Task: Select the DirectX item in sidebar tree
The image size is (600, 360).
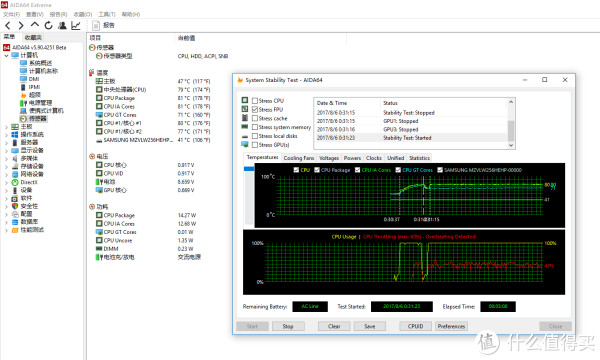Action: [x=29, y=182]
